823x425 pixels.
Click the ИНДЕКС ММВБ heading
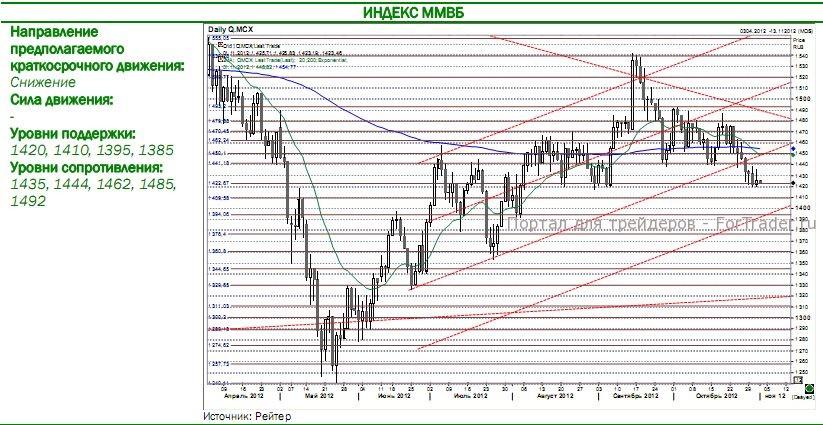tap(413, 13)
